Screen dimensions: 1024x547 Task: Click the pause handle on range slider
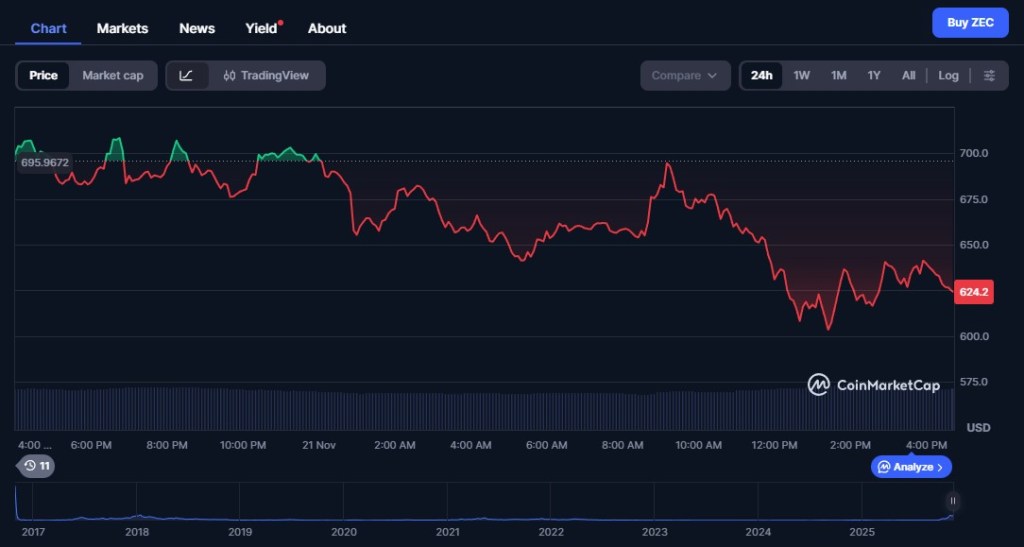point(953,501)
